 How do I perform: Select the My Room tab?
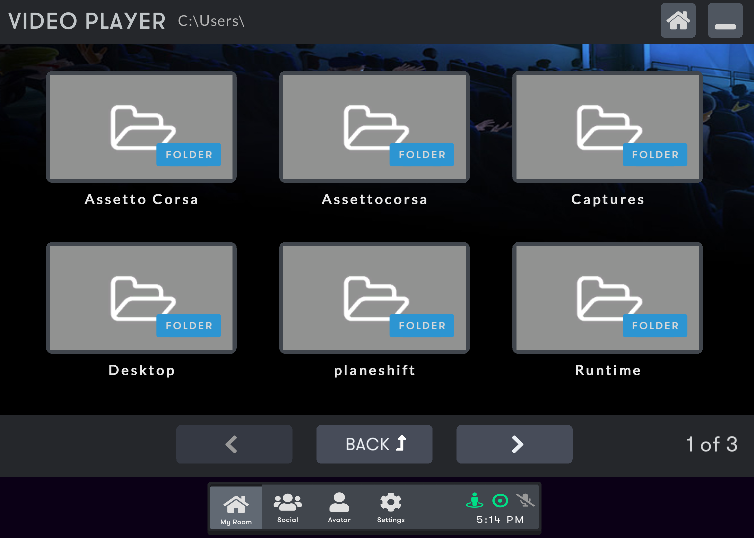tap(236, 508)
